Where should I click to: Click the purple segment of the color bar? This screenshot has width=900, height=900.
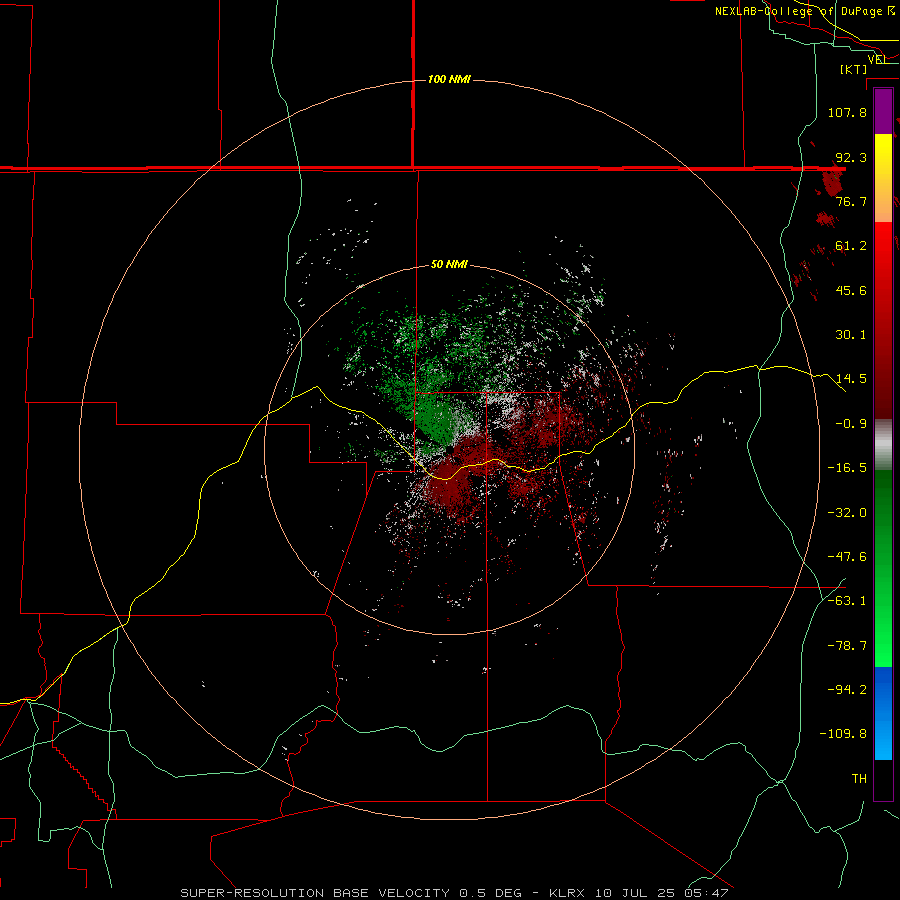tap(883, 112)
